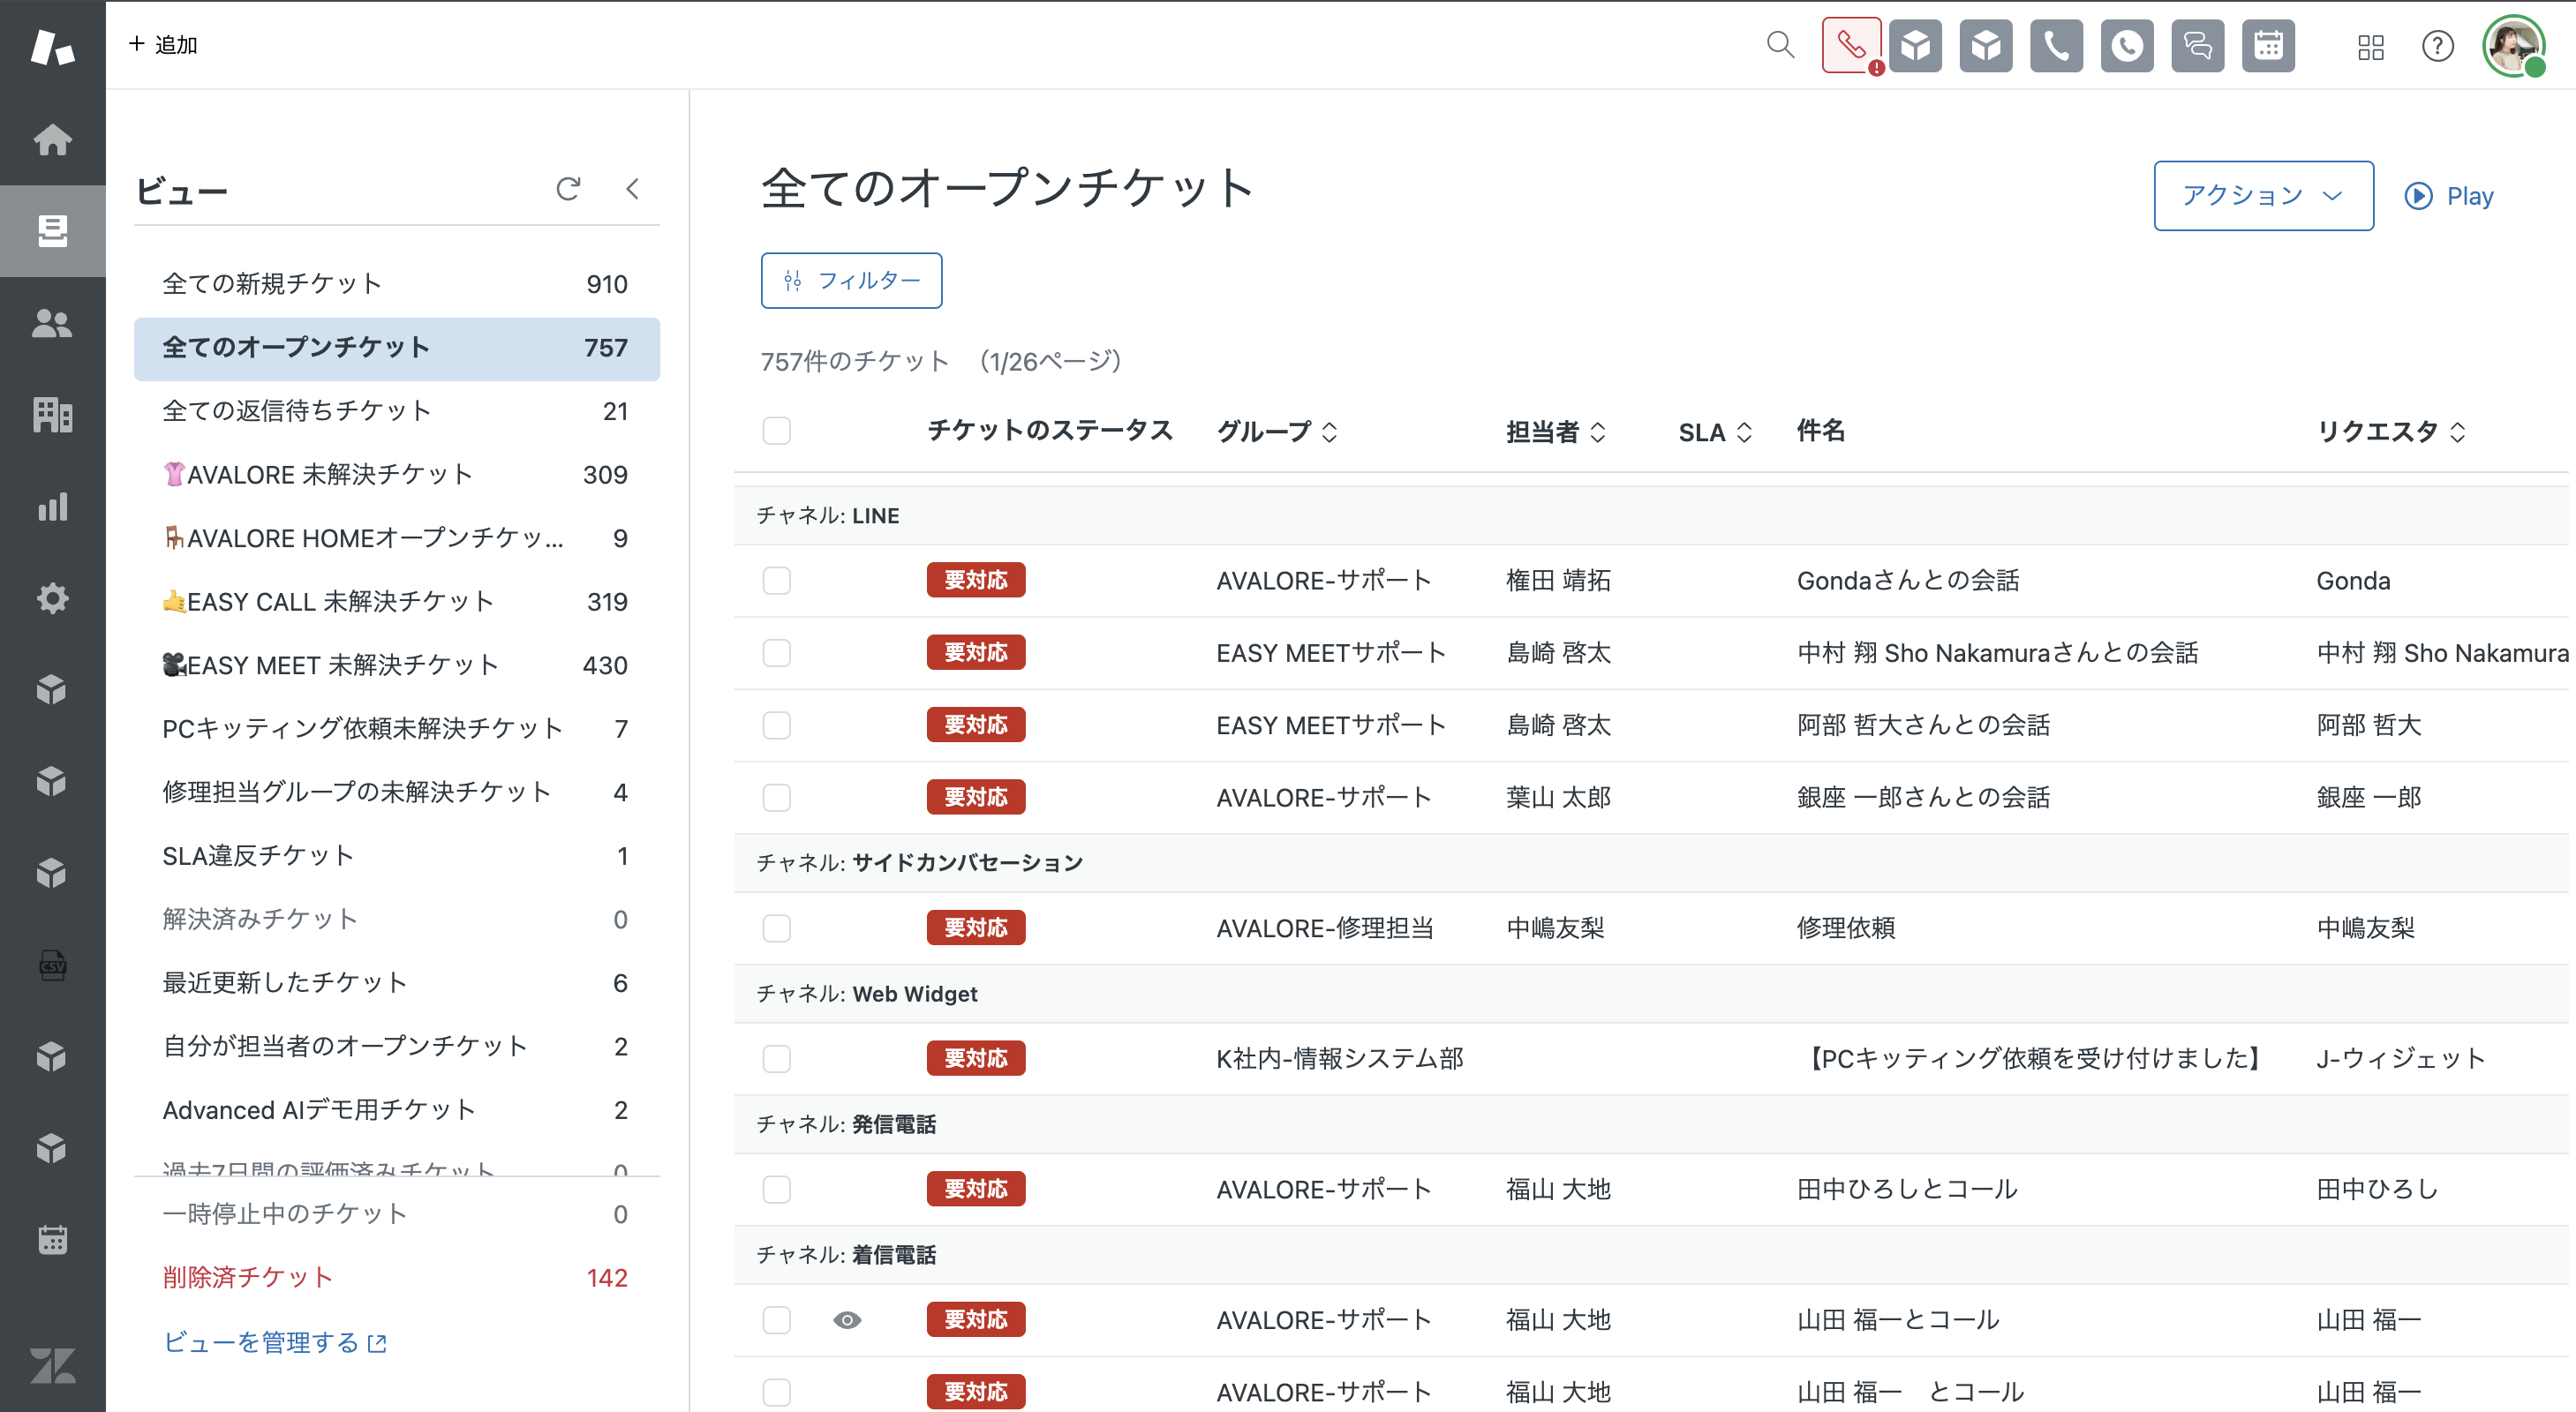Viewport: 2576px width, 1412px height.
Task: Sort by the 担当者 column
Action: [1555, 431]
